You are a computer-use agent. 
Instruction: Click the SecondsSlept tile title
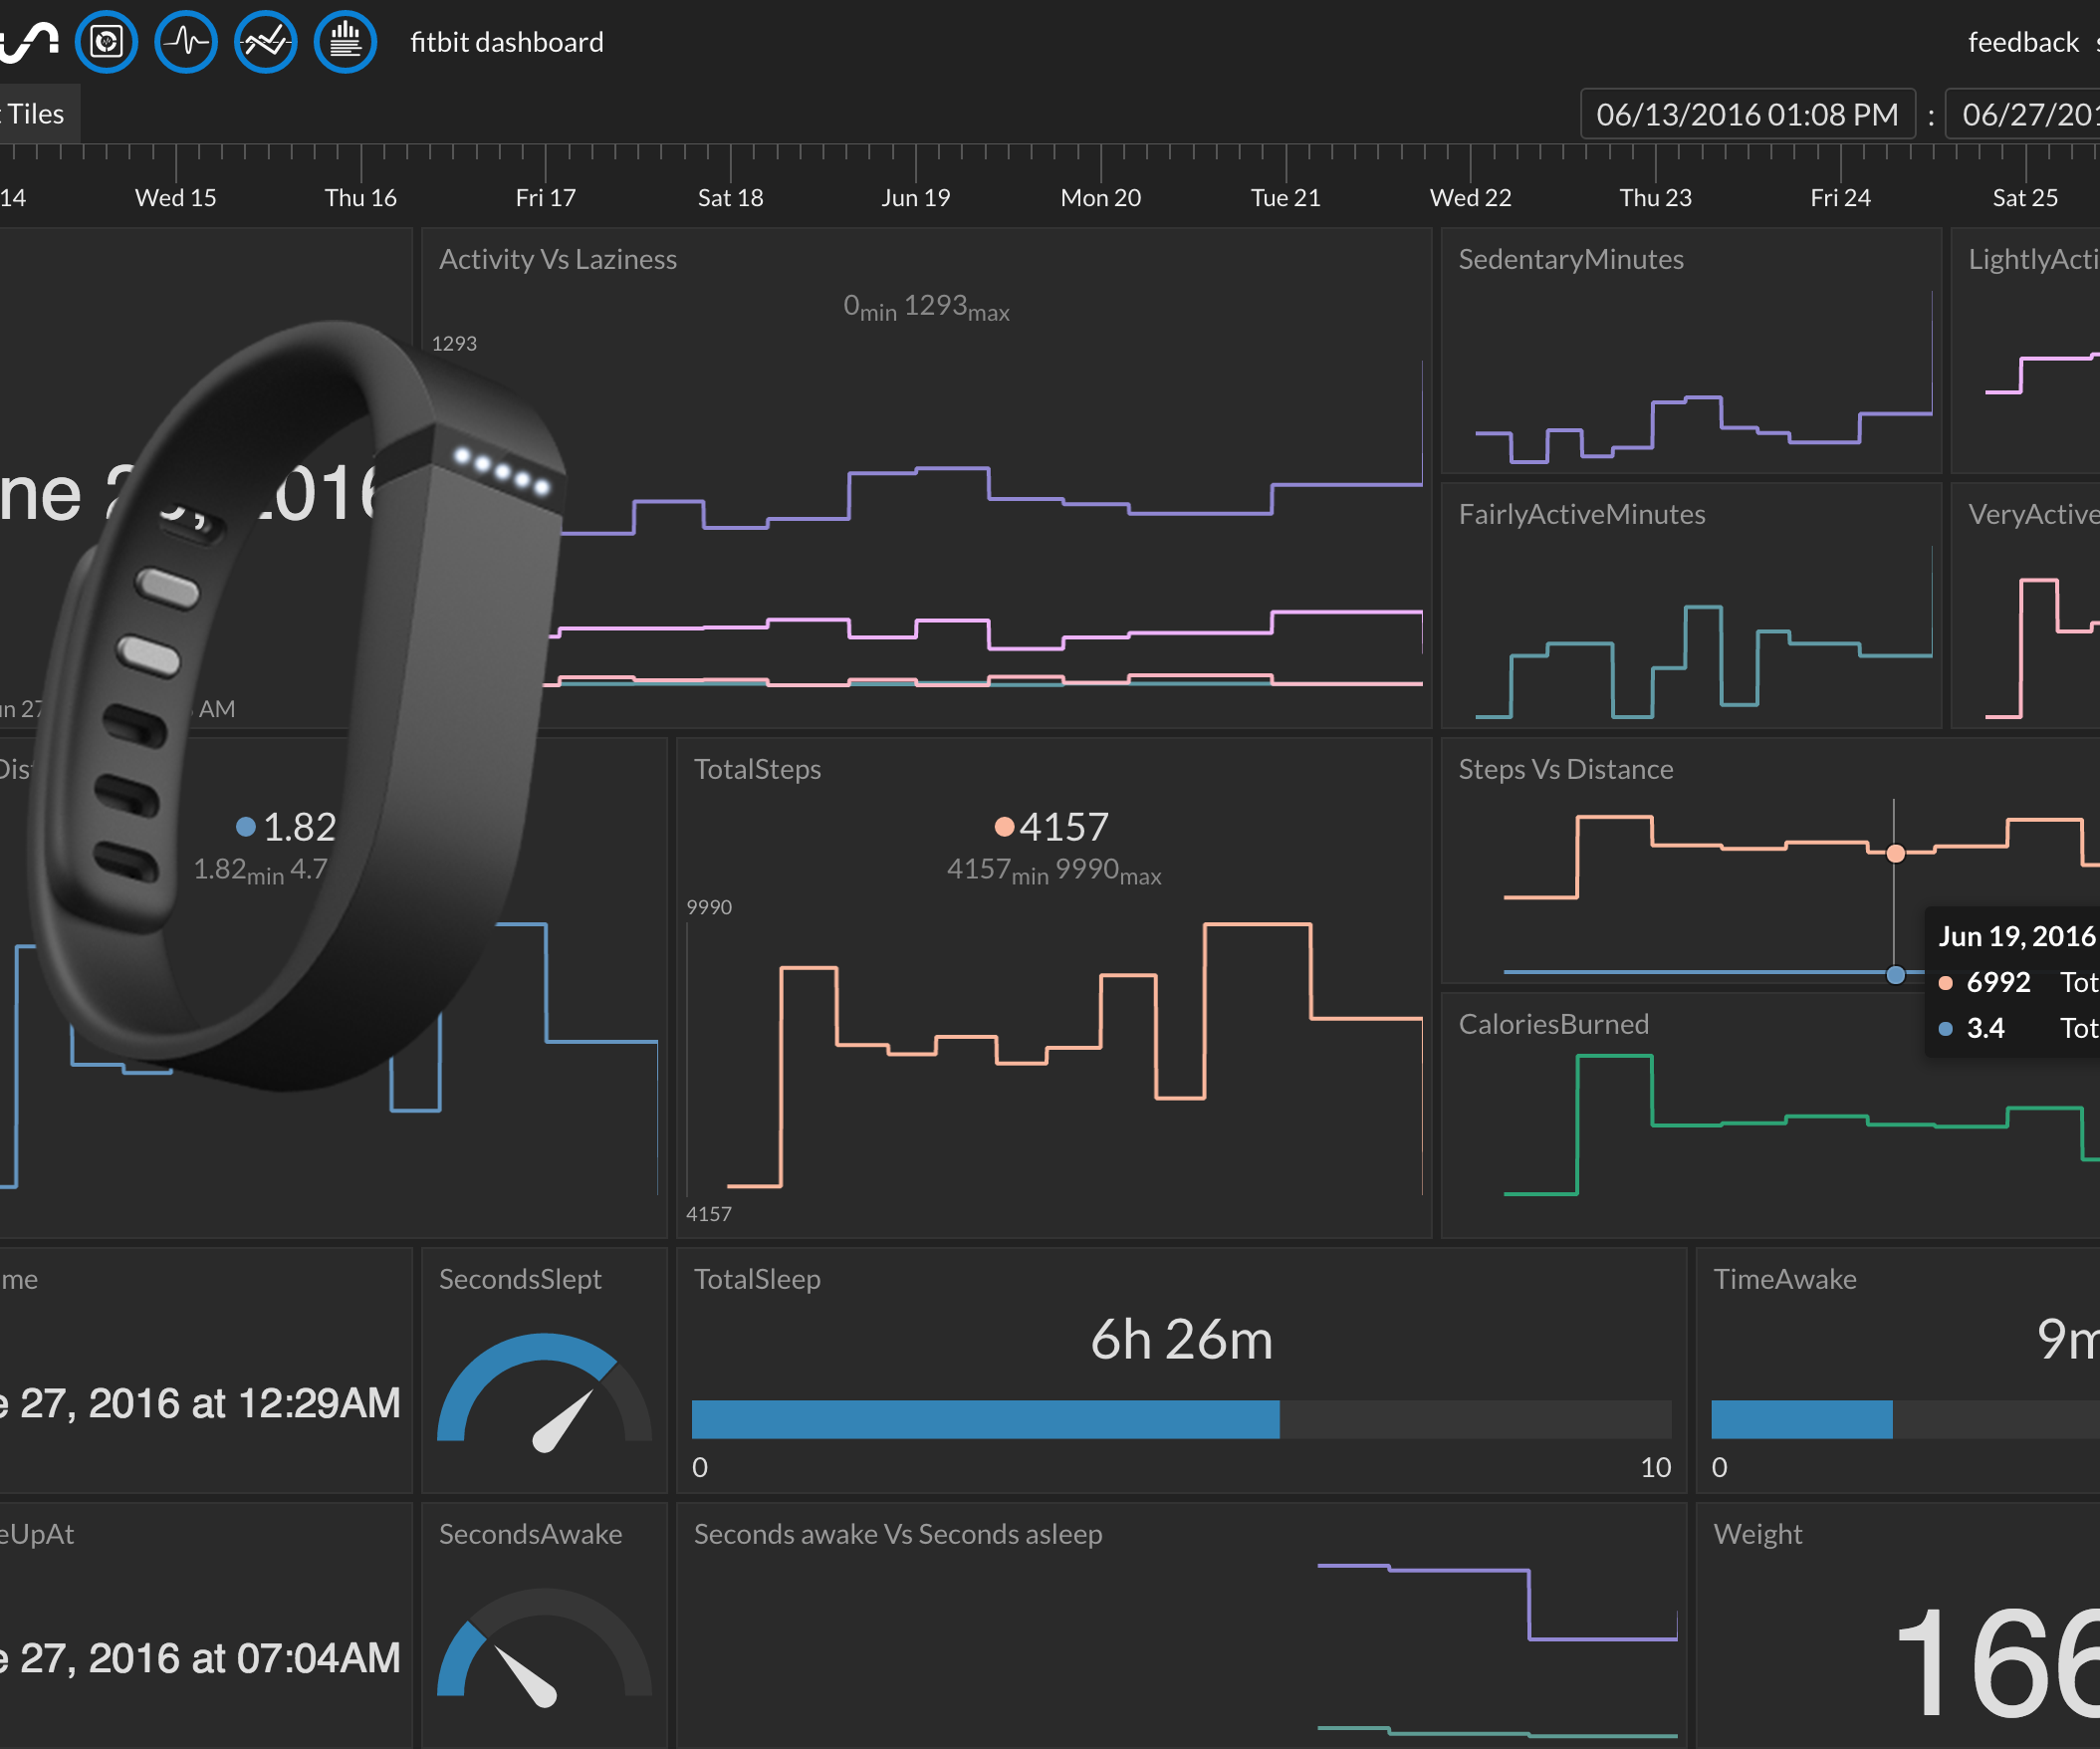point(520,1279)
